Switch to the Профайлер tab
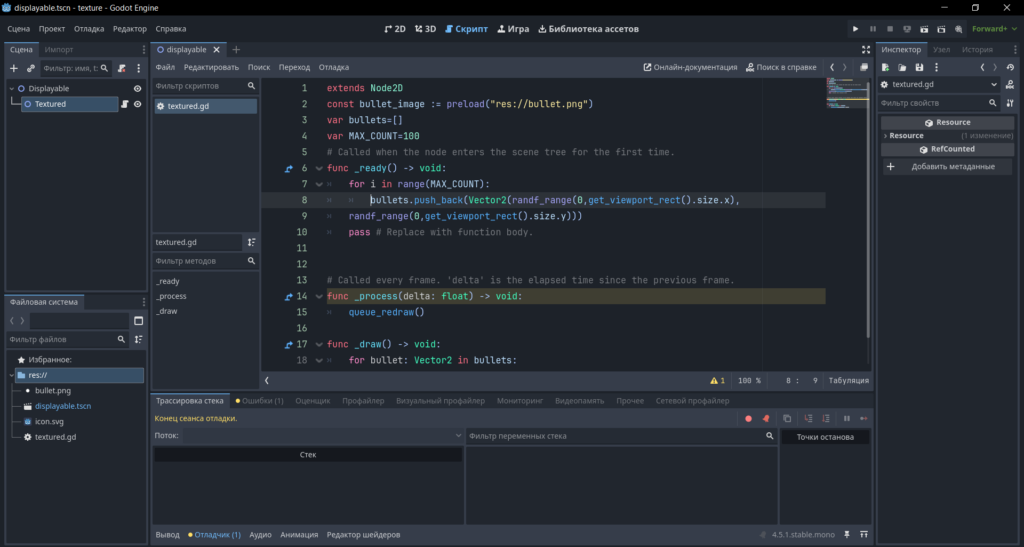This screenshot has width=1024, height=547. [x=363, y=401]
